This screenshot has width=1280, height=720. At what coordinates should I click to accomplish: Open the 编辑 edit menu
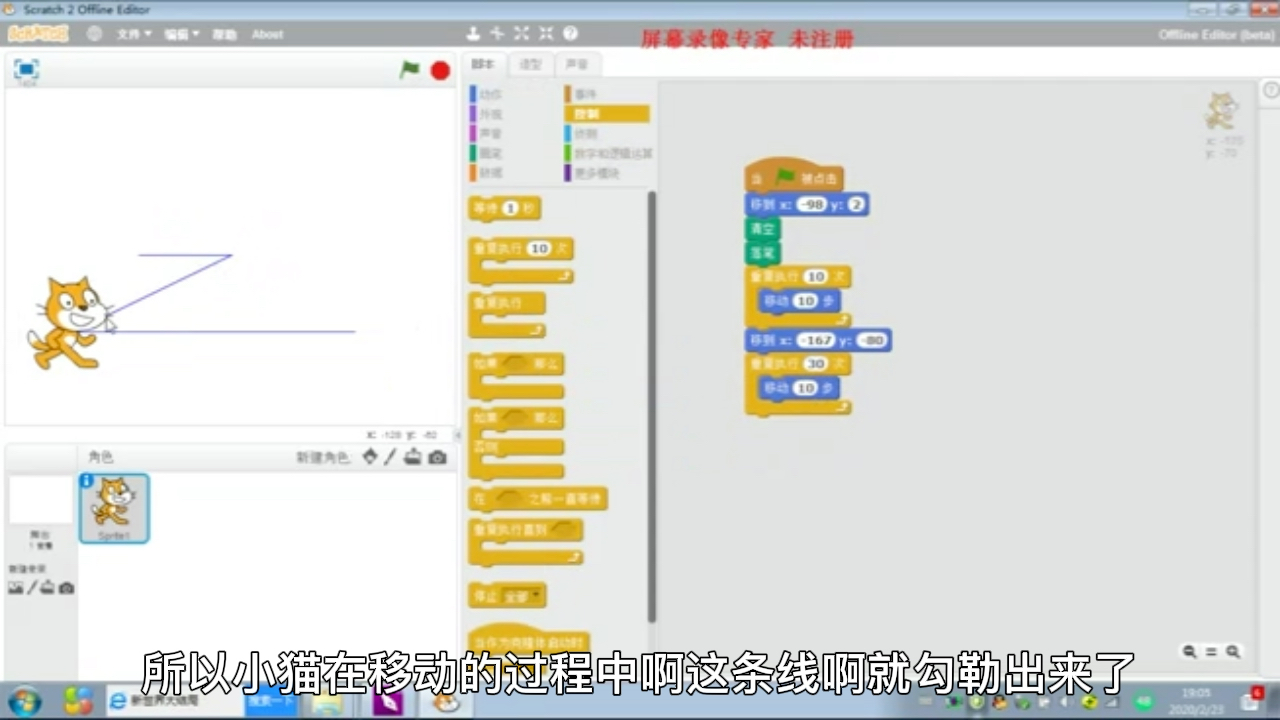click(x=179, y=33)
